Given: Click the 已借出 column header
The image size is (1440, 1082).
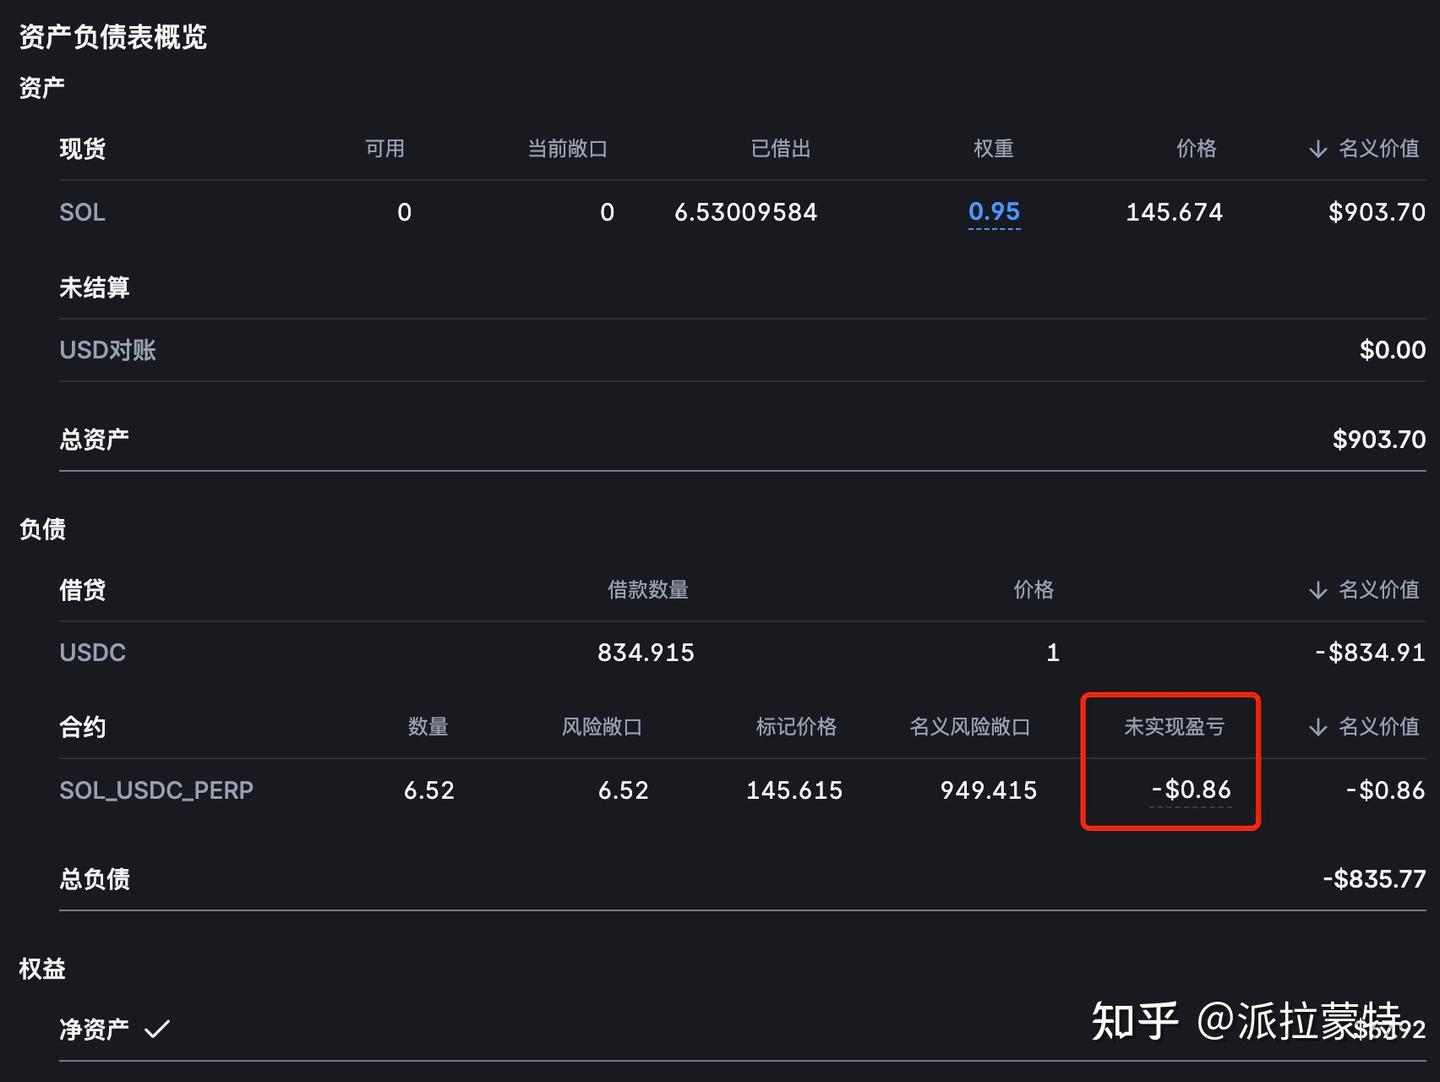Looking at the screenshot, I should click(781, 148).
